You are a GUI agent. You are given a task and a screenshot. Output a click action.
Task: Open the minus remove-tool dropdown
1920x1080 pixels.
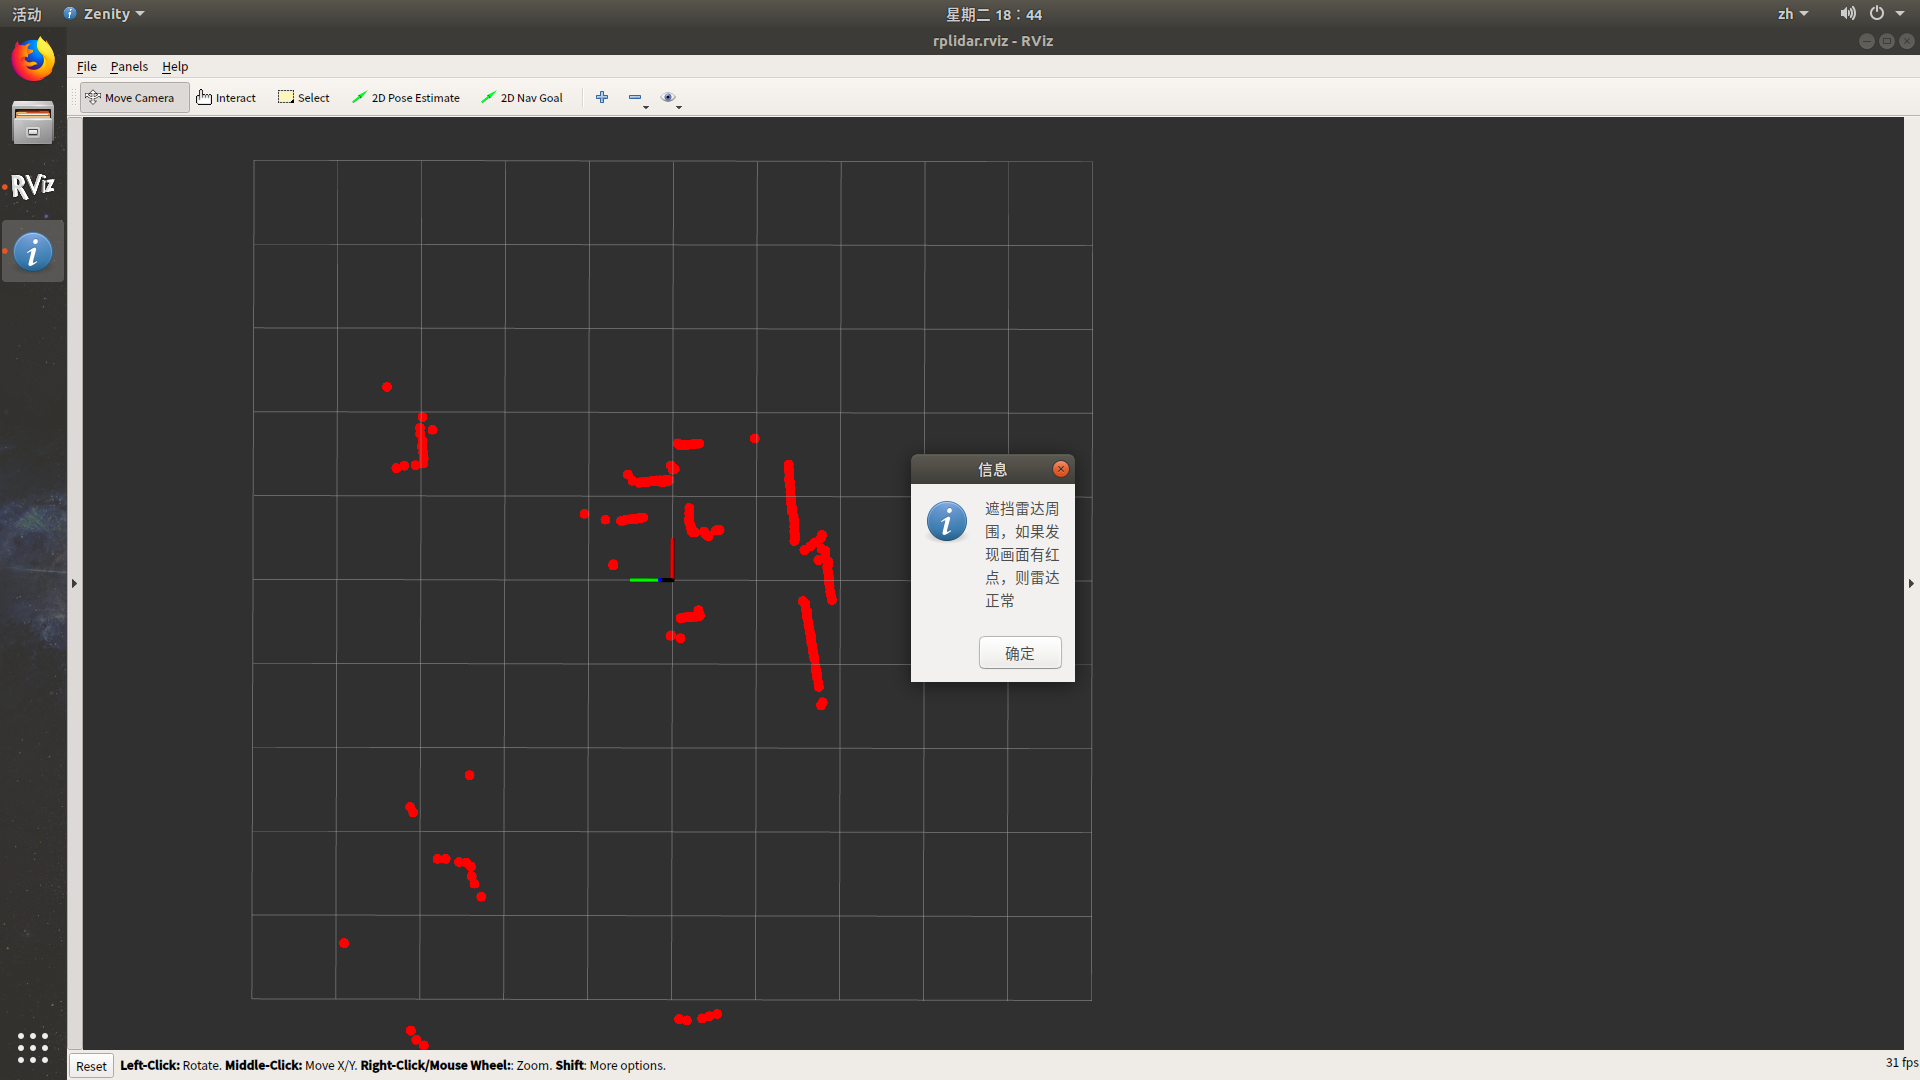pos(637,98)
